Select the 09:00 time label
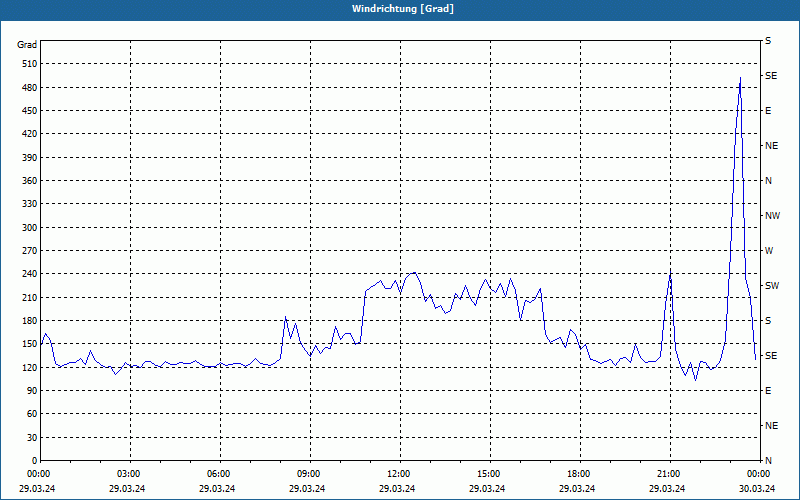The height and width of the screenshot is (500, 800). coord(310,474)
